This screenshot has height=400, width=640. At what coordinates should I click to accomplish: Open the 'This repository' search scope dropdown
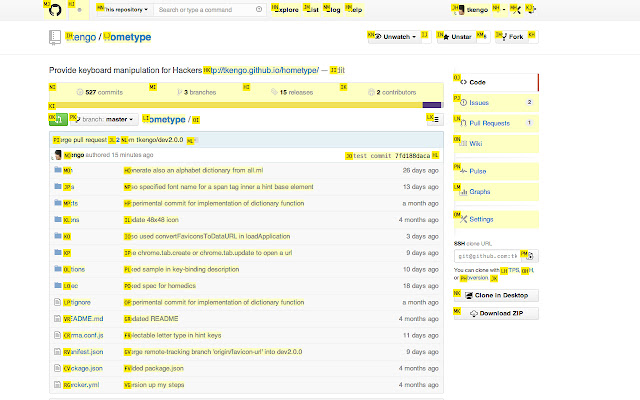pos(125,9)
